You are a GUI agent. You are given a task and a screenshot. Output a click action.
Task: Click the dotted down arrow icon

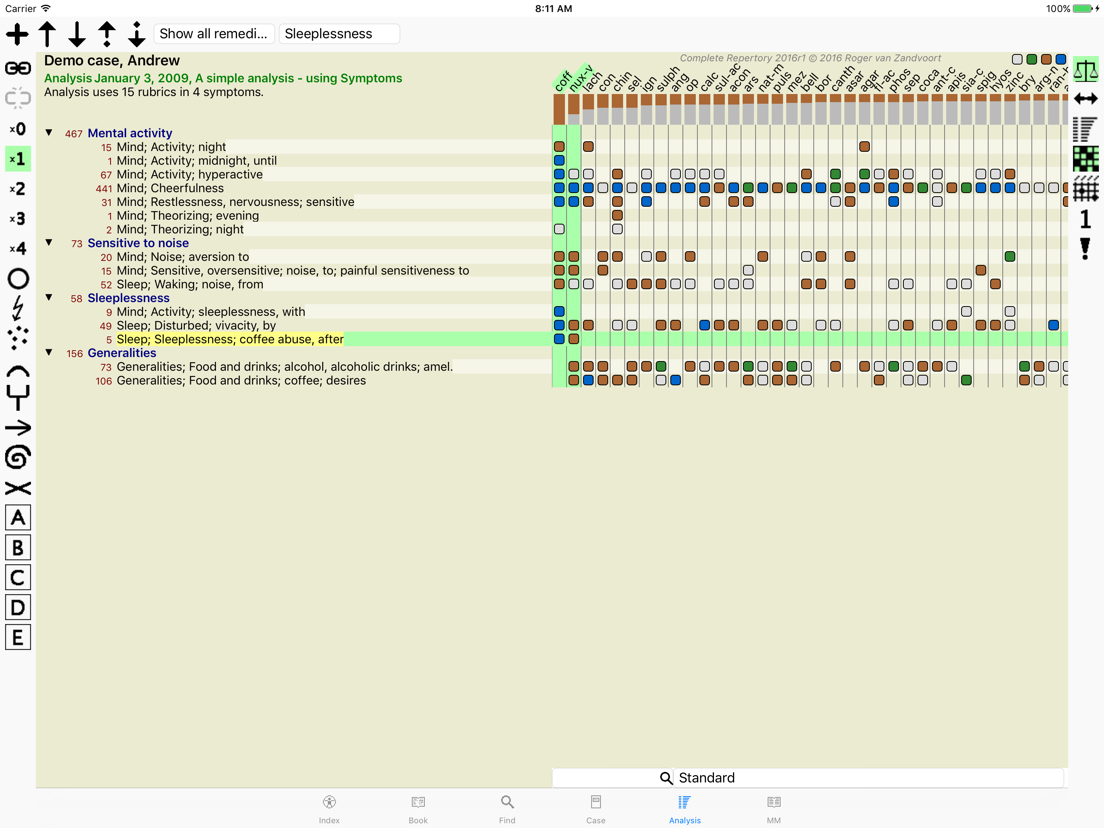[137, 34]
